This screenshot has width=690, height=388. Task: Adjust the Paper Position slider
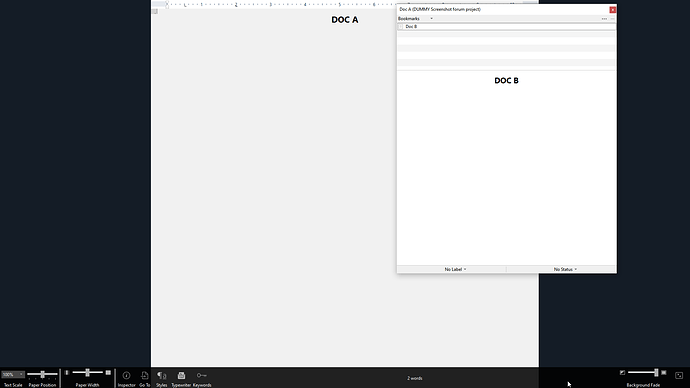tap(42, 374)
